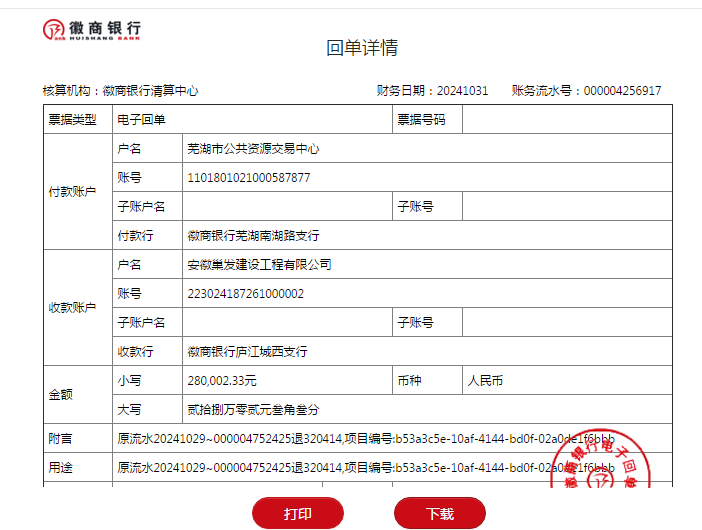This screenshot has width=702, height=530.
Task: Click payer name 芜湖市公共资源交易中心
Action: (x=253, y=149)
